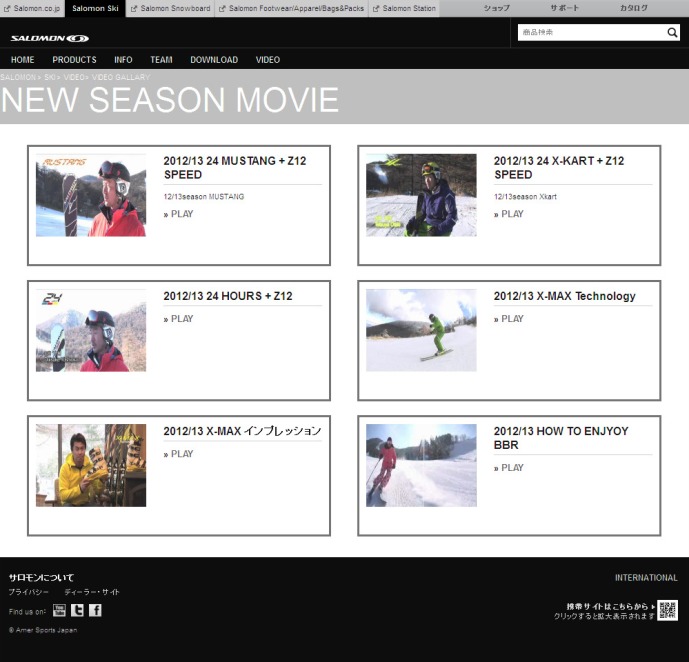The image size is (689, 662).
Task: Click the search magnifier icon
Action: click(x=672, y=33)
